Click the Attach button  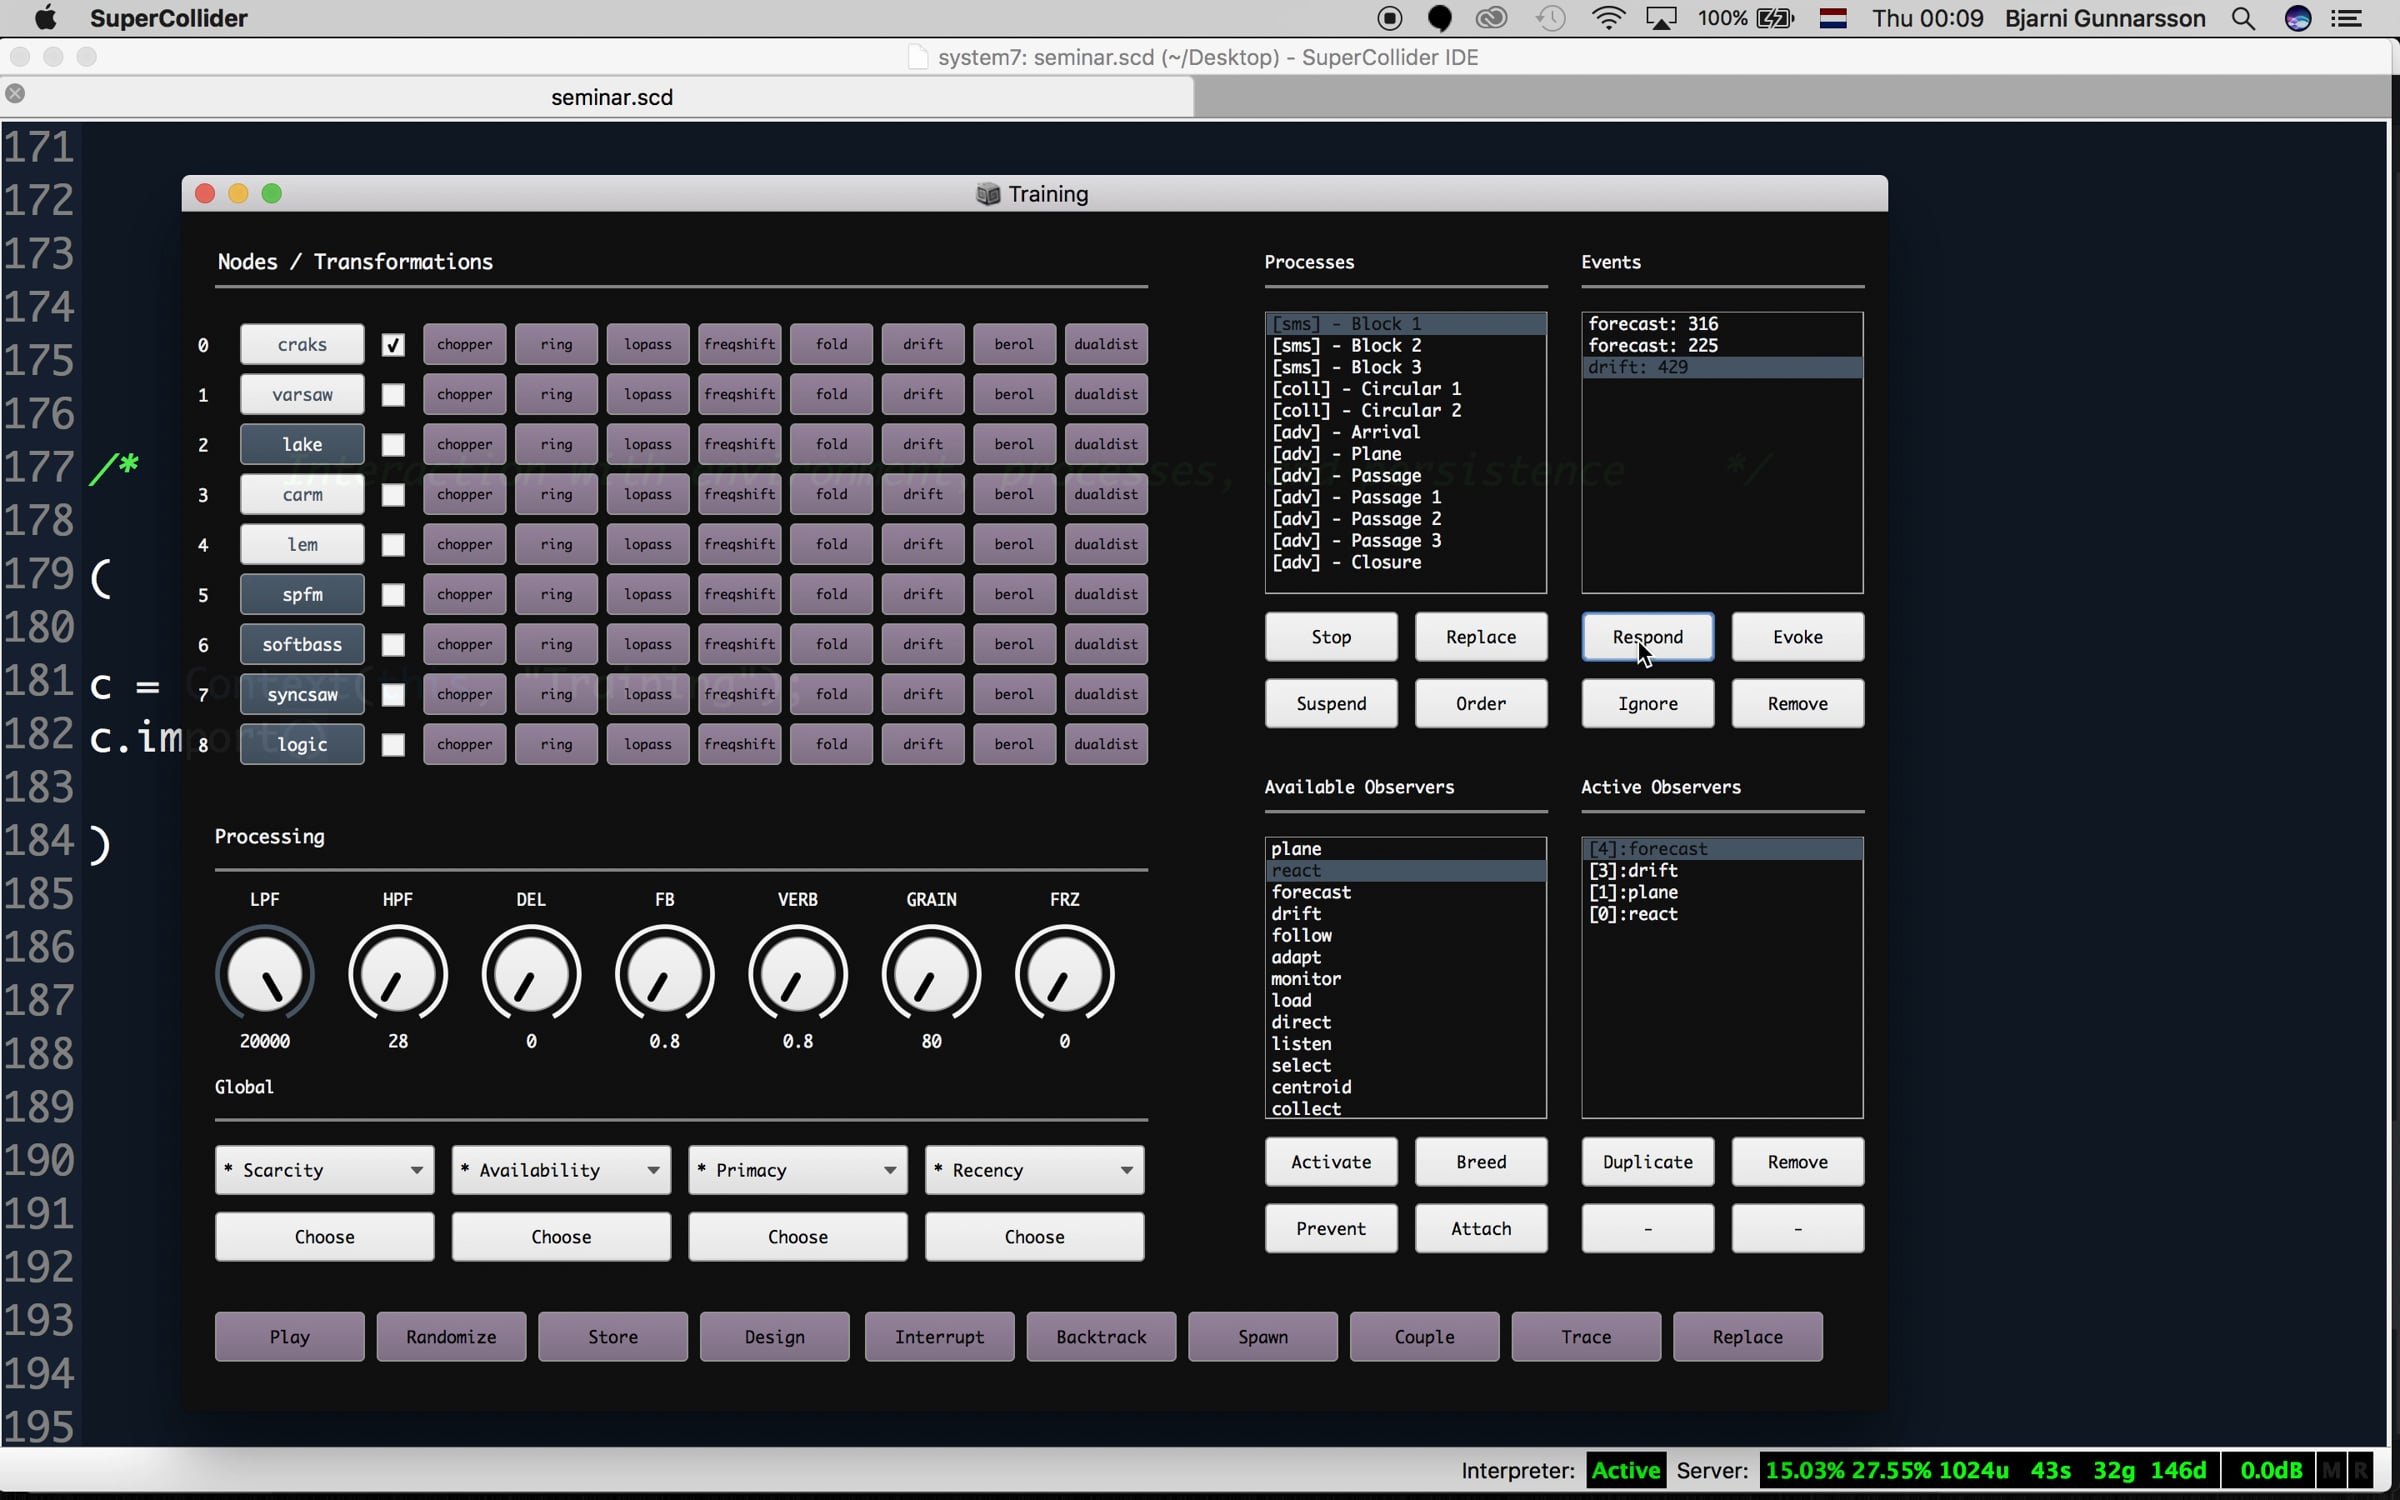1481,1229
